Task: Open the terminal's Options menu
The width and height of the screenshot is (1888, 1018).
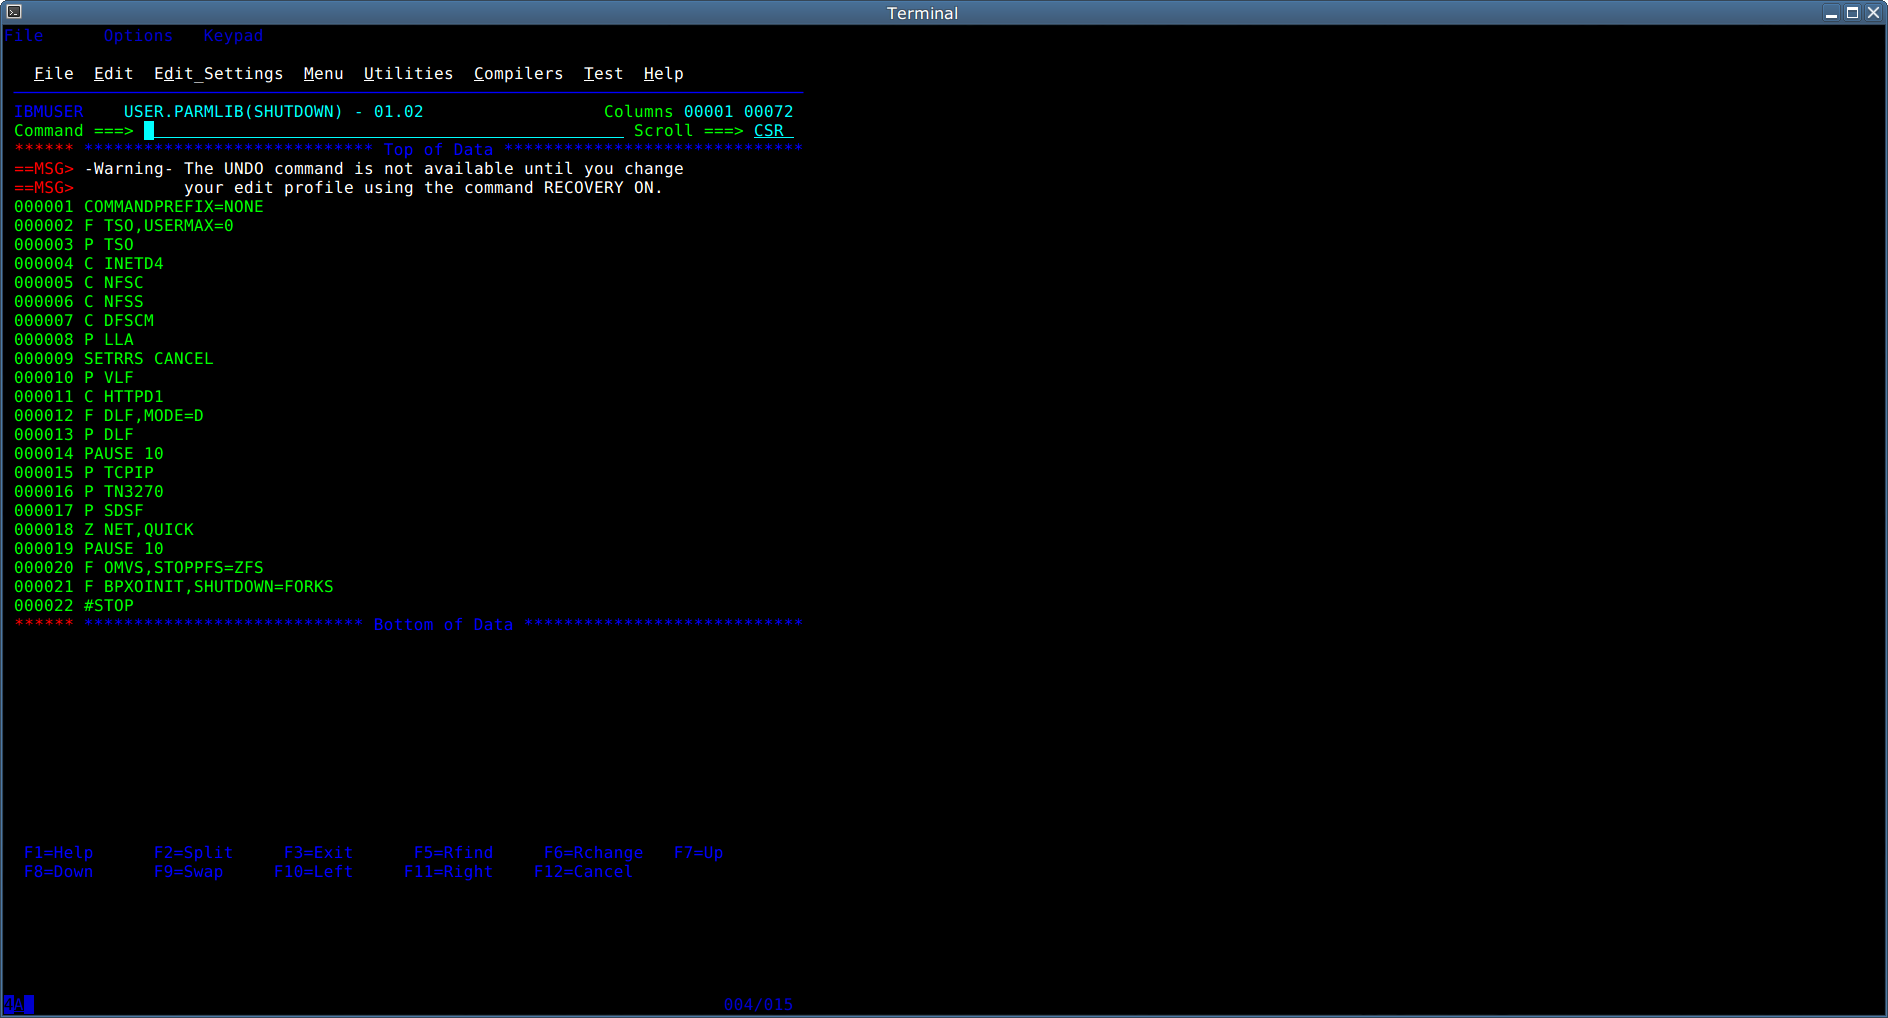Action: tap(138, 36)
